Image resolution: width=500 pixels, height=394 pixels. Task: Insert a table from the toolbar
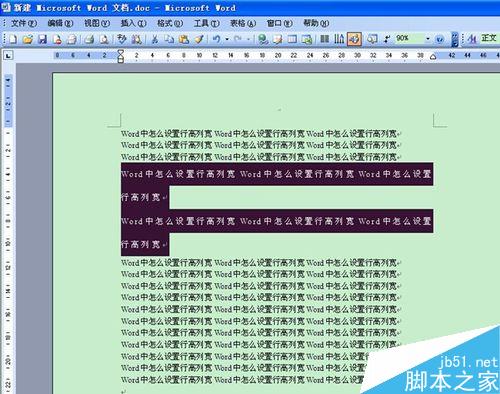tap(292, 39)
